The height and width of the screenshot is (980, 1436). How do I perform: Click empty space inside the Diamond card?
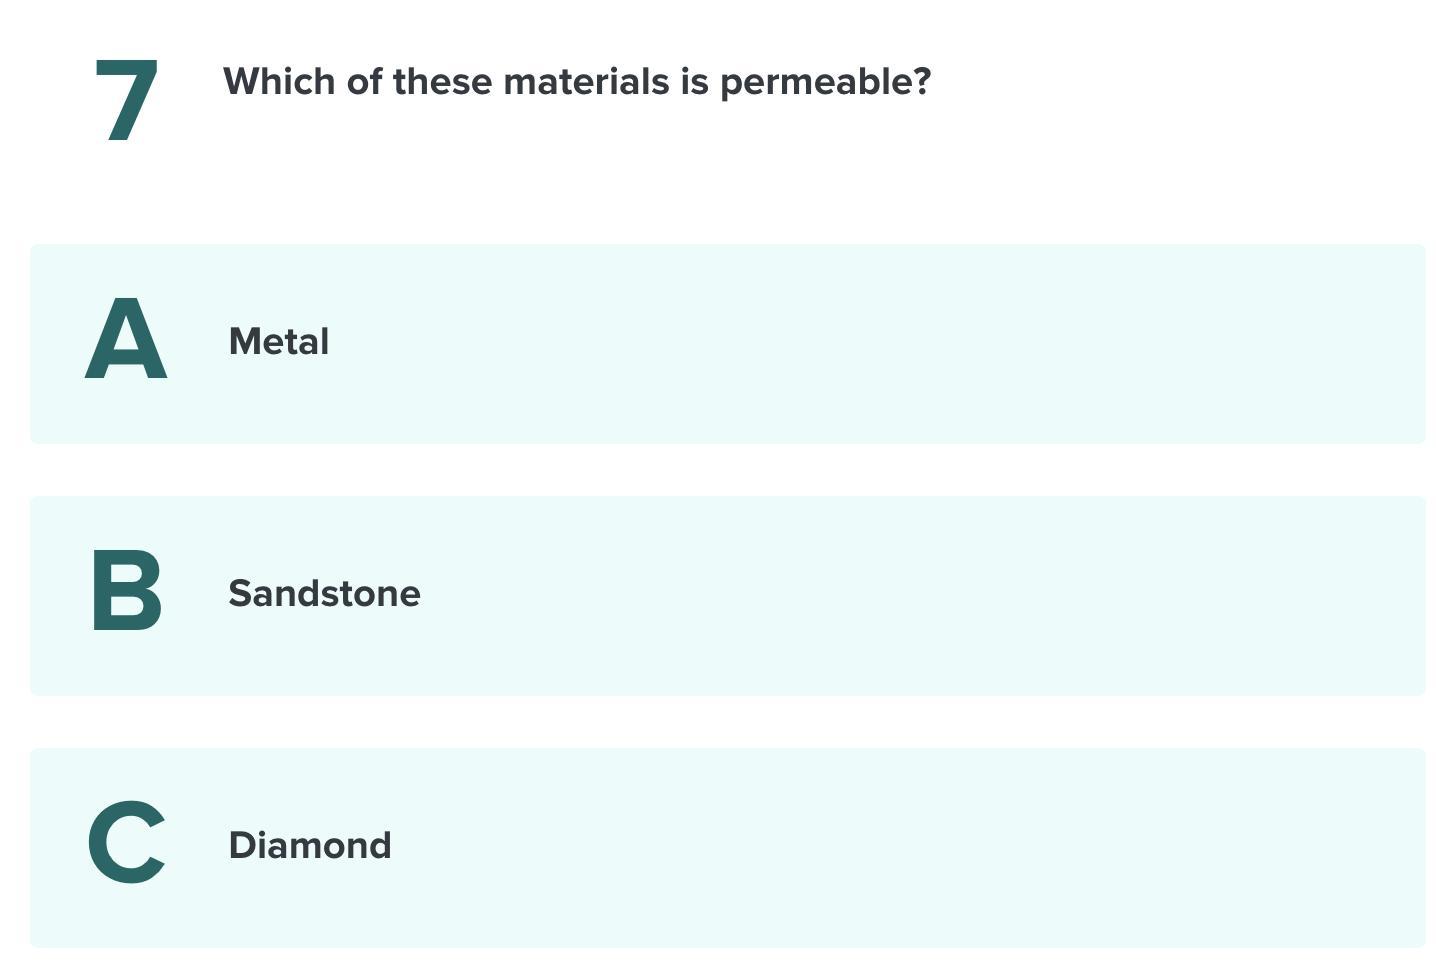pyautogui.click(x=900, y=847)
